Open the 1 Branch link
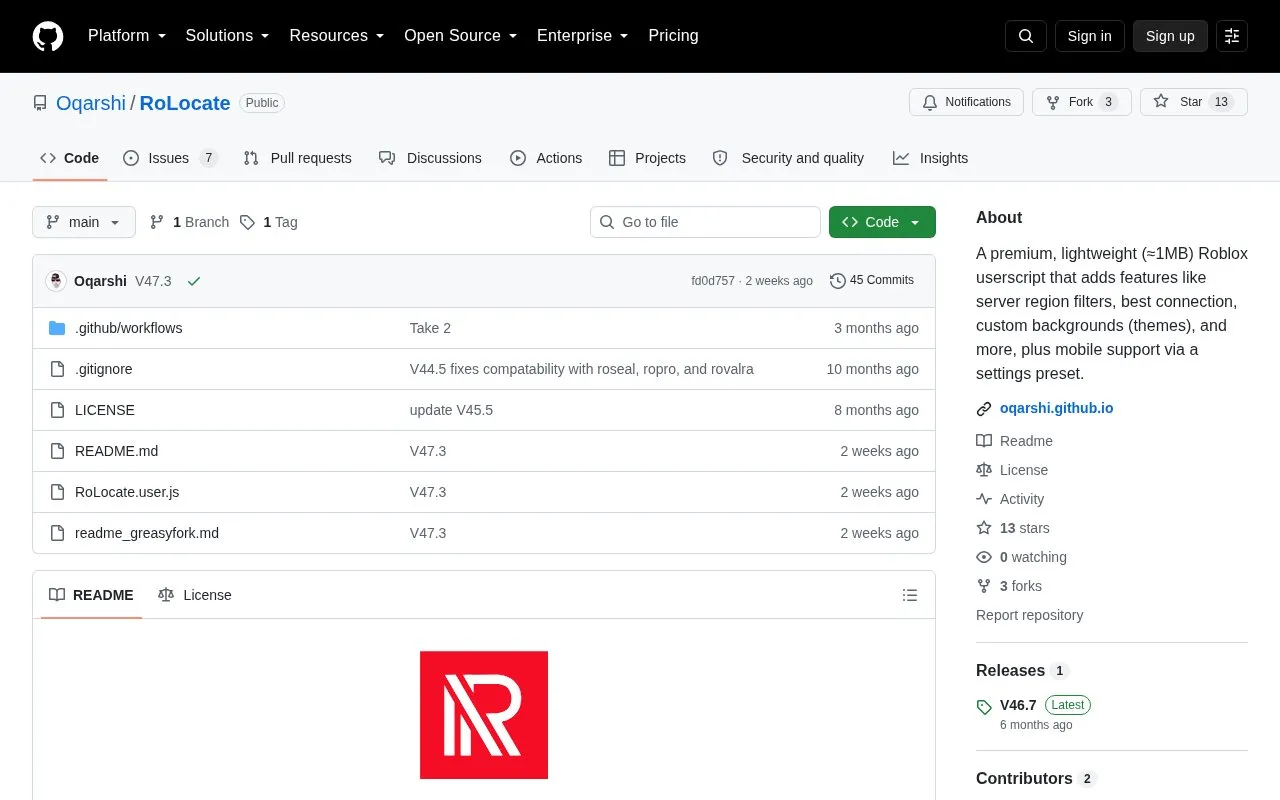Image resolution: width=1280 pixels, height=800 pixels. coord(189,222)
